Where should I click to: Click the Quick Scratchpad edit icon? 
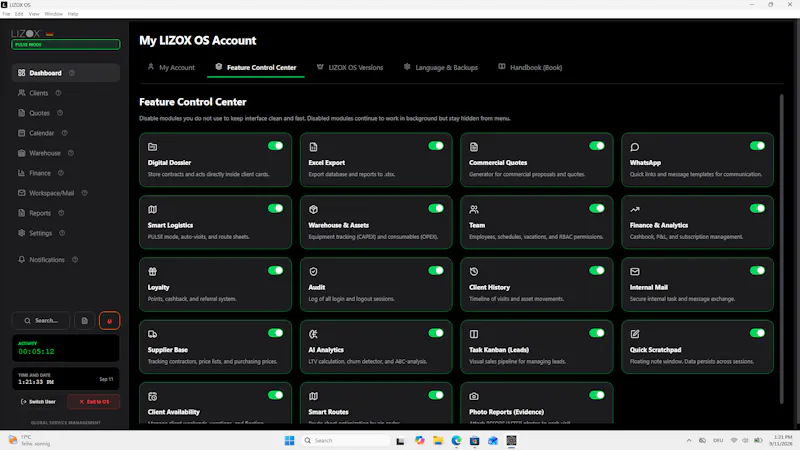(635, 334)
